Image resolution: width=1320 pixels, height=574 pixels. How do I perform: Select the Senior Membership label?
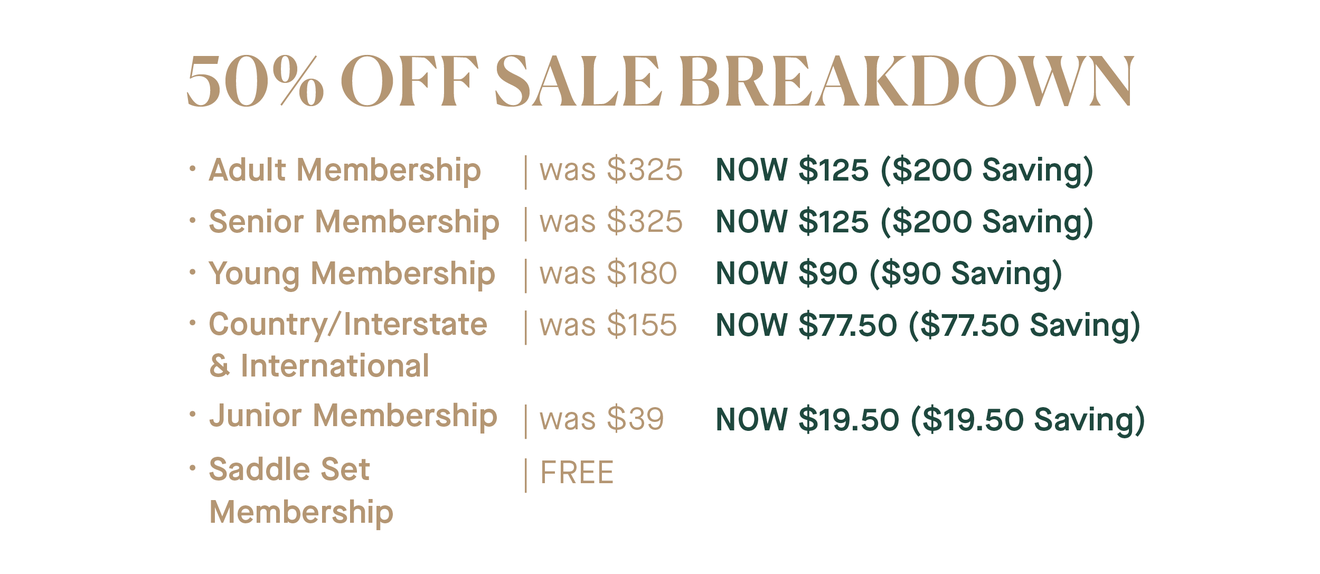pyautogui.click(x=353, y=222)
